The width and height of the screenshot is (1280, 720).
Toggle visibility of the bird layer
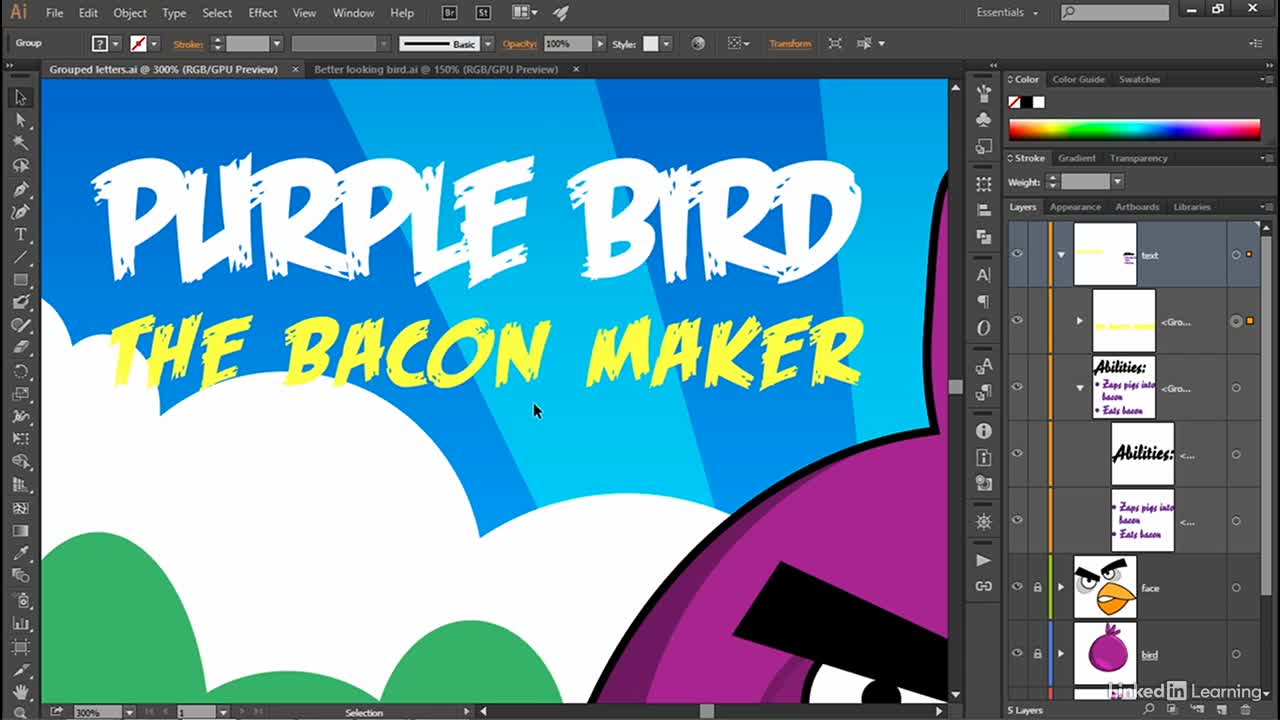1017,654
